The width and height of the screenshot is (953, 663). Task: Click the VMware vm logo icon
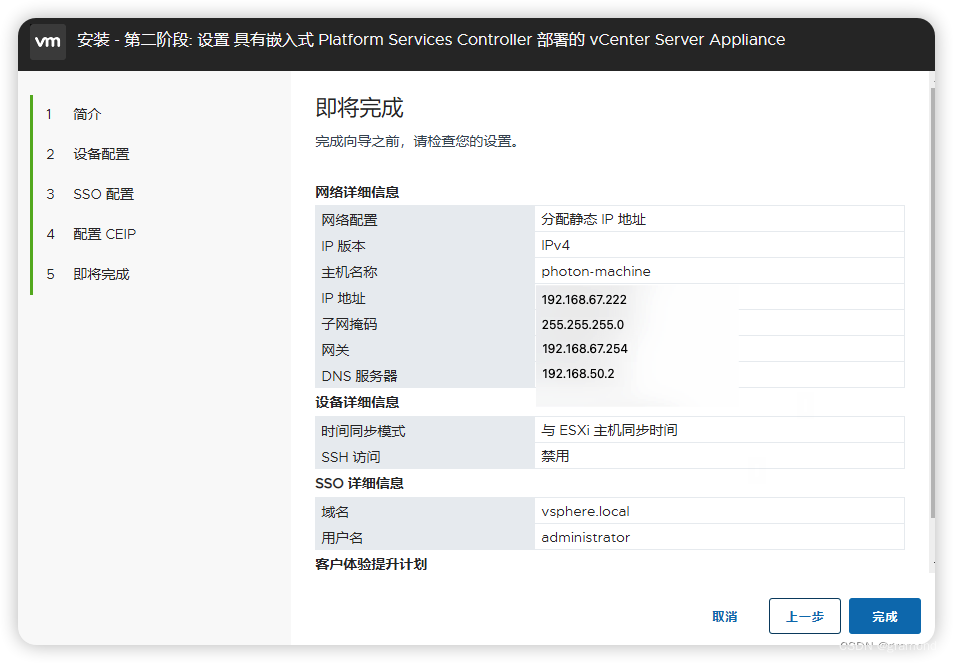coord(47,41)
